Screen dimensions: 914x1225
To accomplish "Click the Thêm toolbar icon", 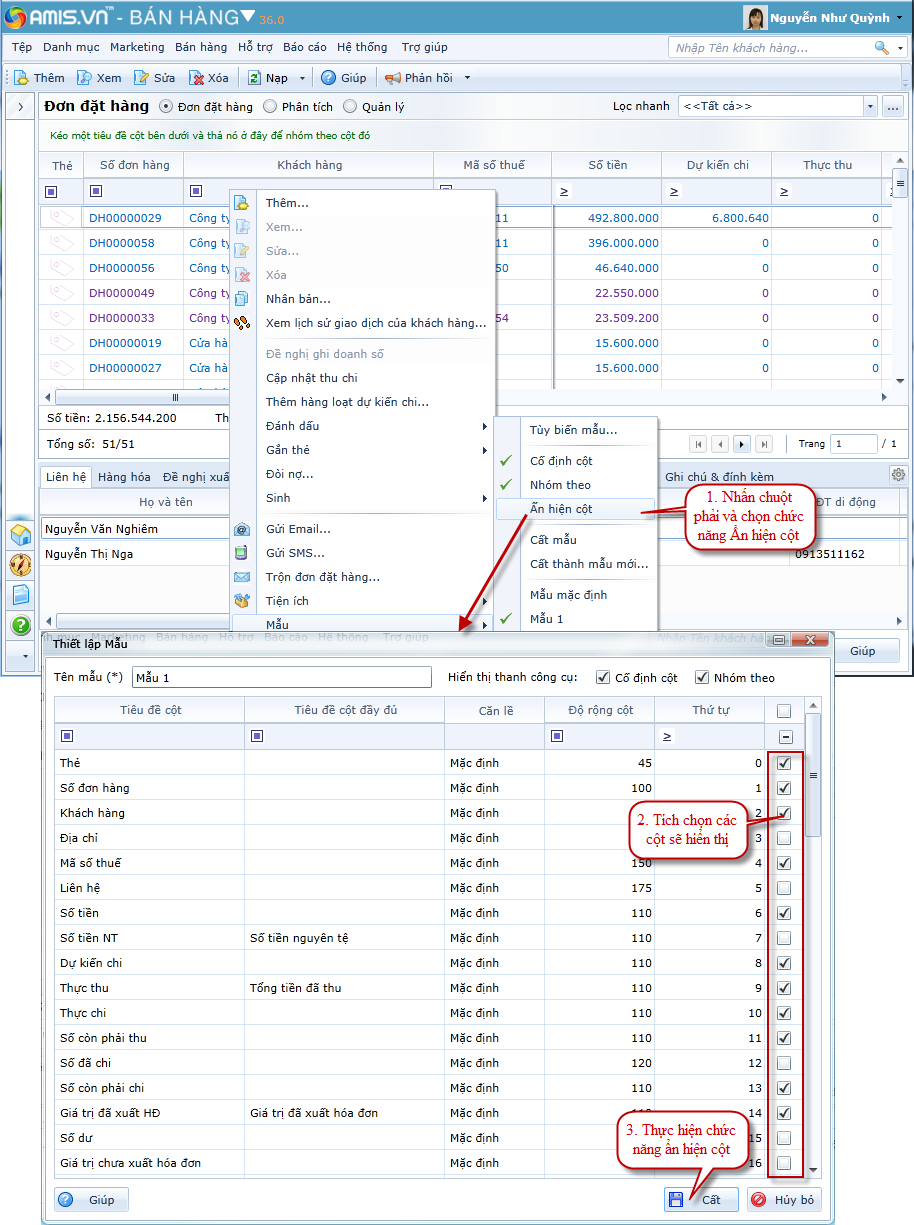I will tap(21, 78).
